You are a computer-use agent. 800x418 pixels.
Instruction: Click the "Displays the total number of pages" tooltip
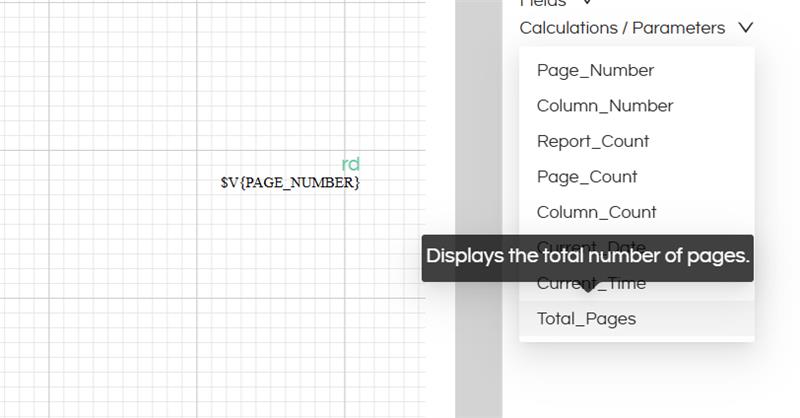(x=587, y=257)
